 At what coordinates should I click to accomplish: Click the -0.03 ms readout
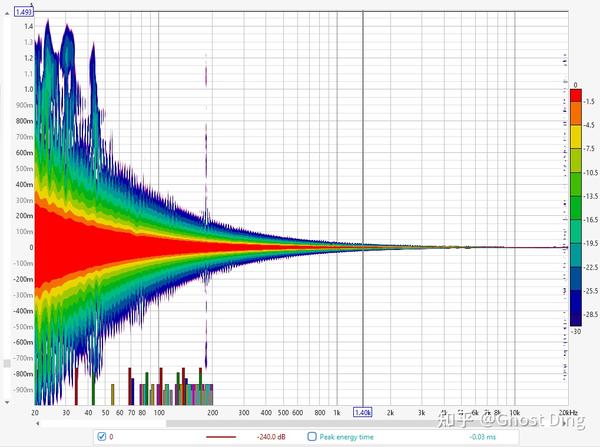pos(482,437)
